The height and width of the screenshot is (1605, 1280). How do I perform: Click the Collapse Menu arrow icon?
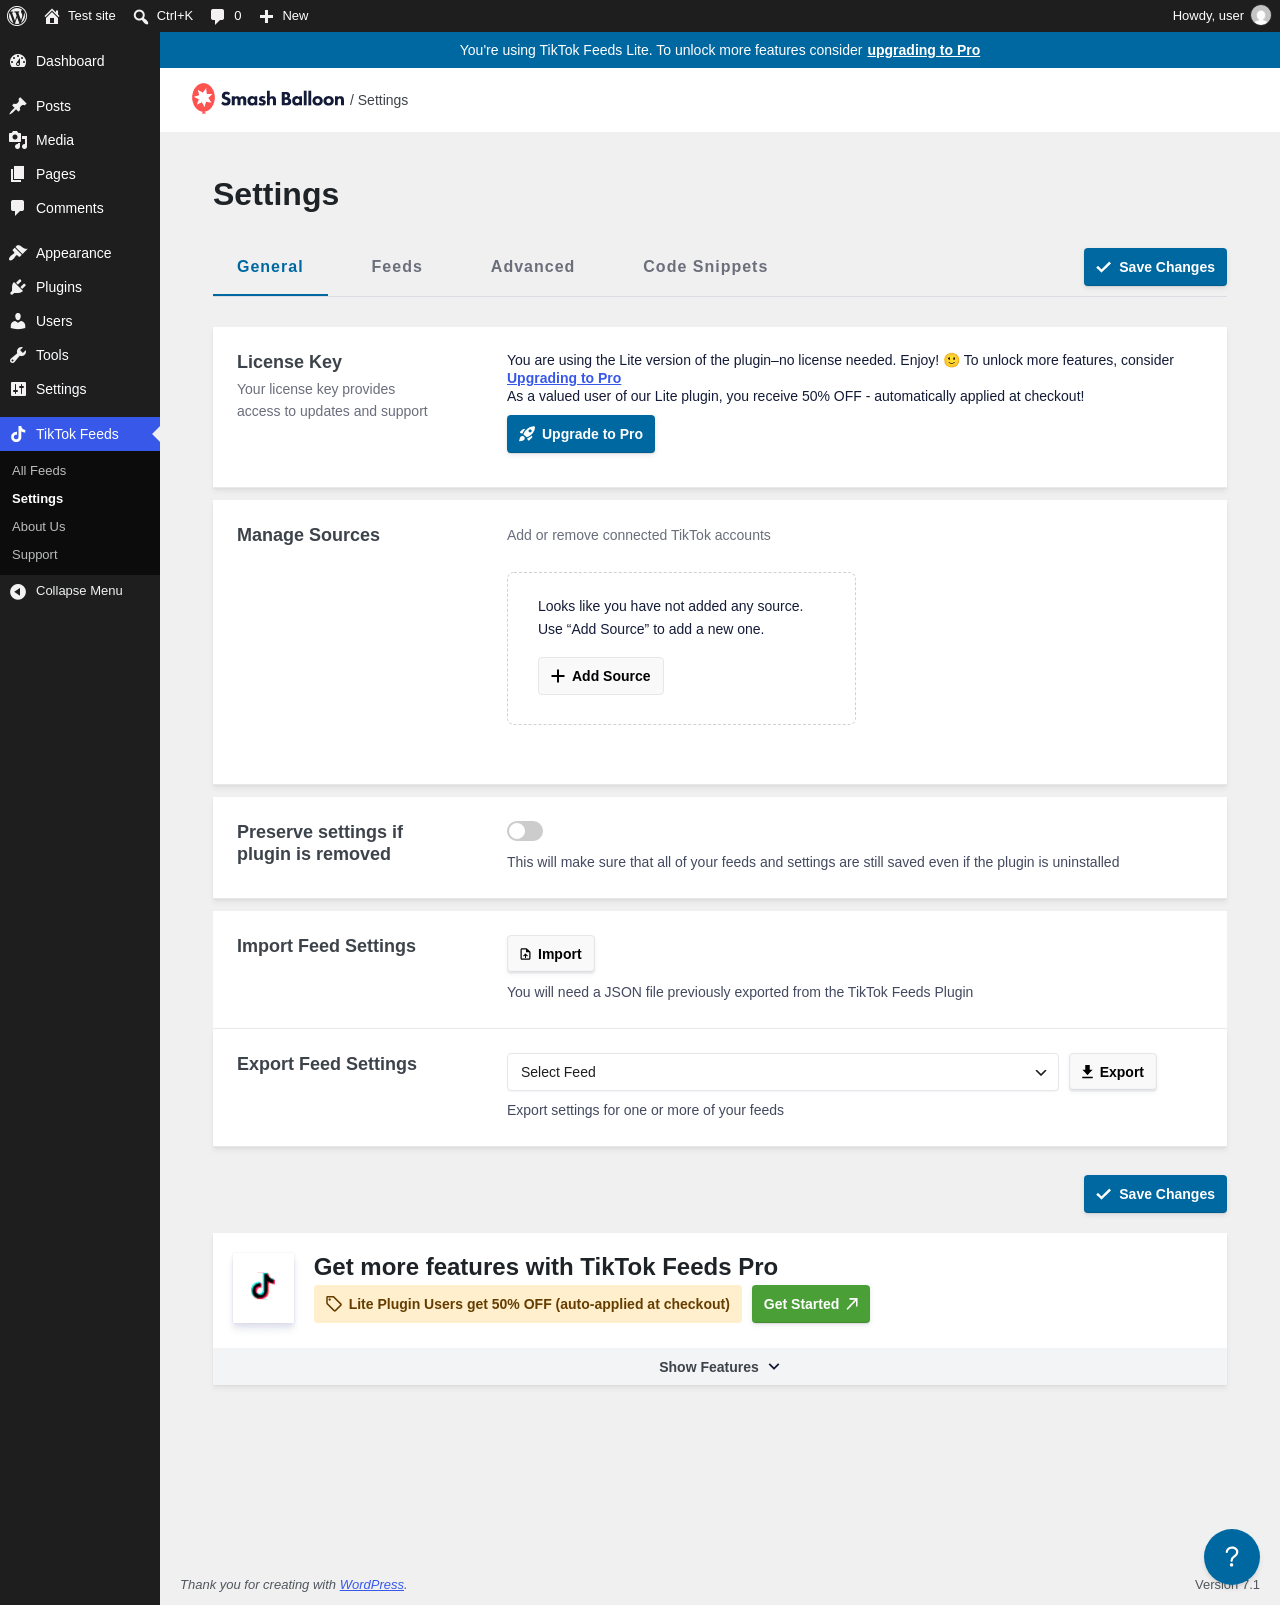click(x=18, y=591)
